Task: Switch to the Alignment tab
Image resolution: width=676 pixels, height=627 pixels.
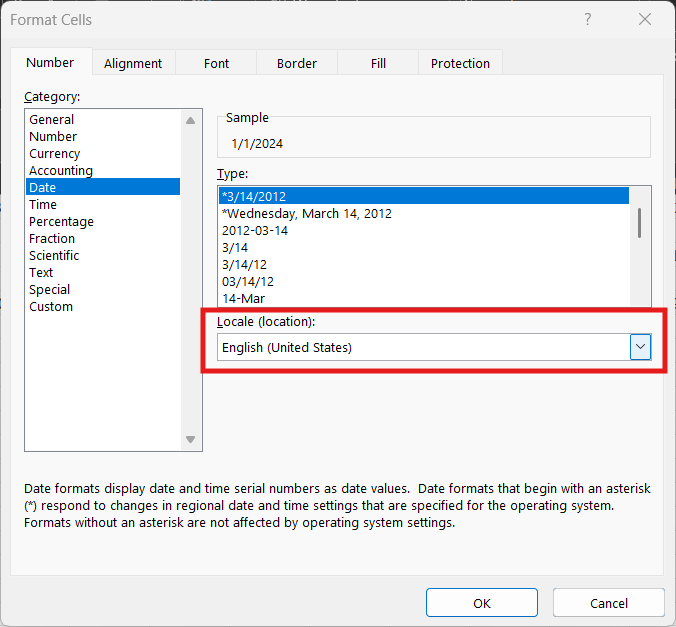Action: click(x=133, y=63)
